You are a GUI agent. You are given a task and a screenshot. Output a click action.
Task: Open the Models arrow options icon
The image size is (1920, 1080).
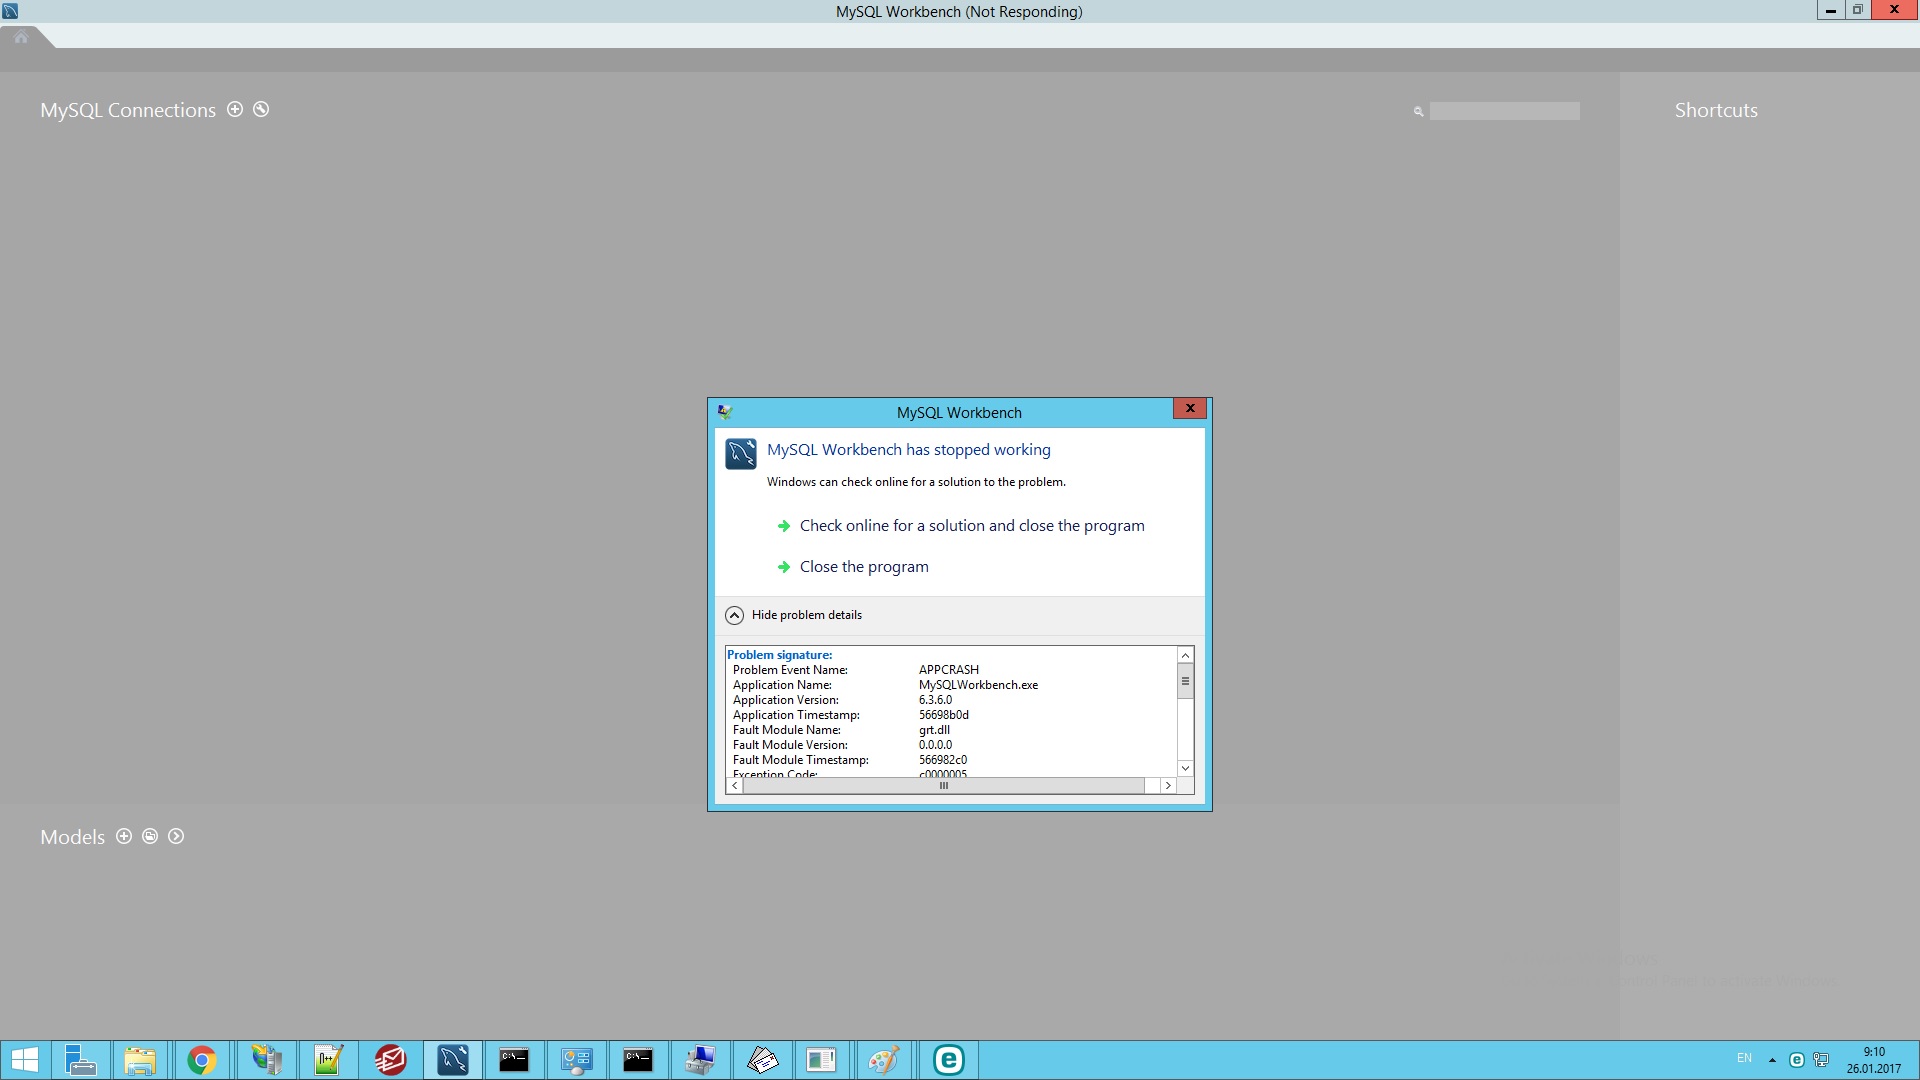[176, 836]
